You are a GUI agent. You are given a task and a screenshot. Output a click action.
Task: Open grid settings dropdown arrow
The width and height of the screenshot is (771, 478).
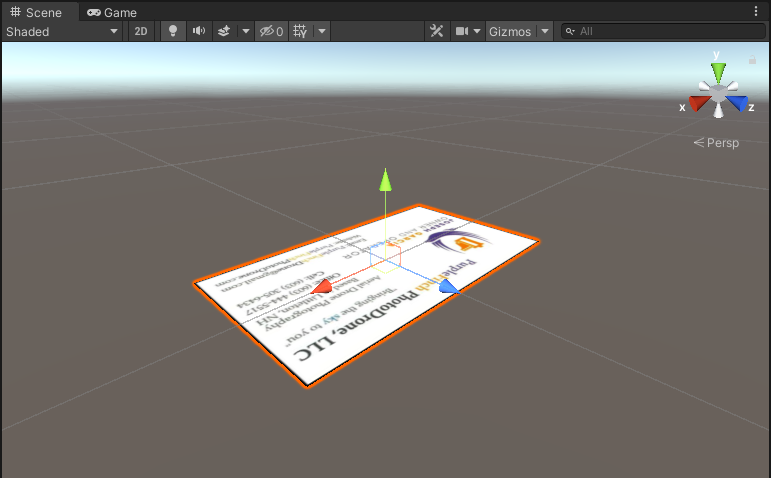tap(322, 31)
